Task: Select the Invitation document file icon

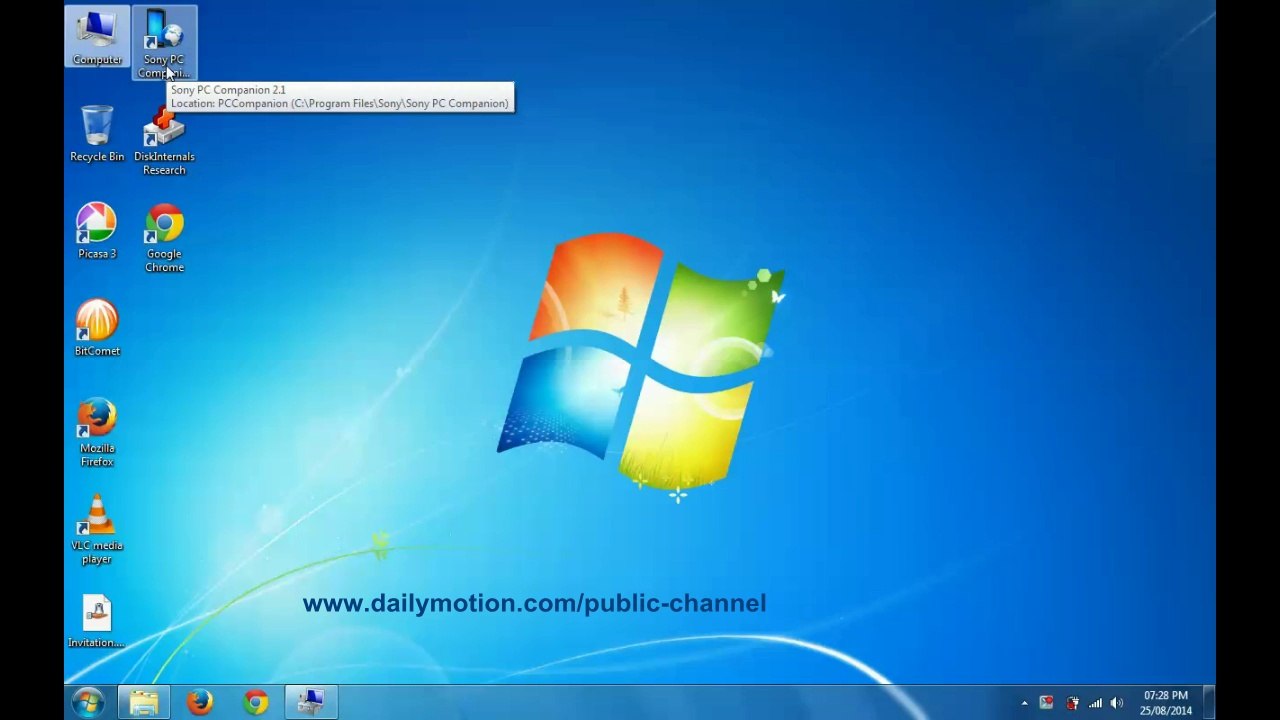Action: (97, 620)
